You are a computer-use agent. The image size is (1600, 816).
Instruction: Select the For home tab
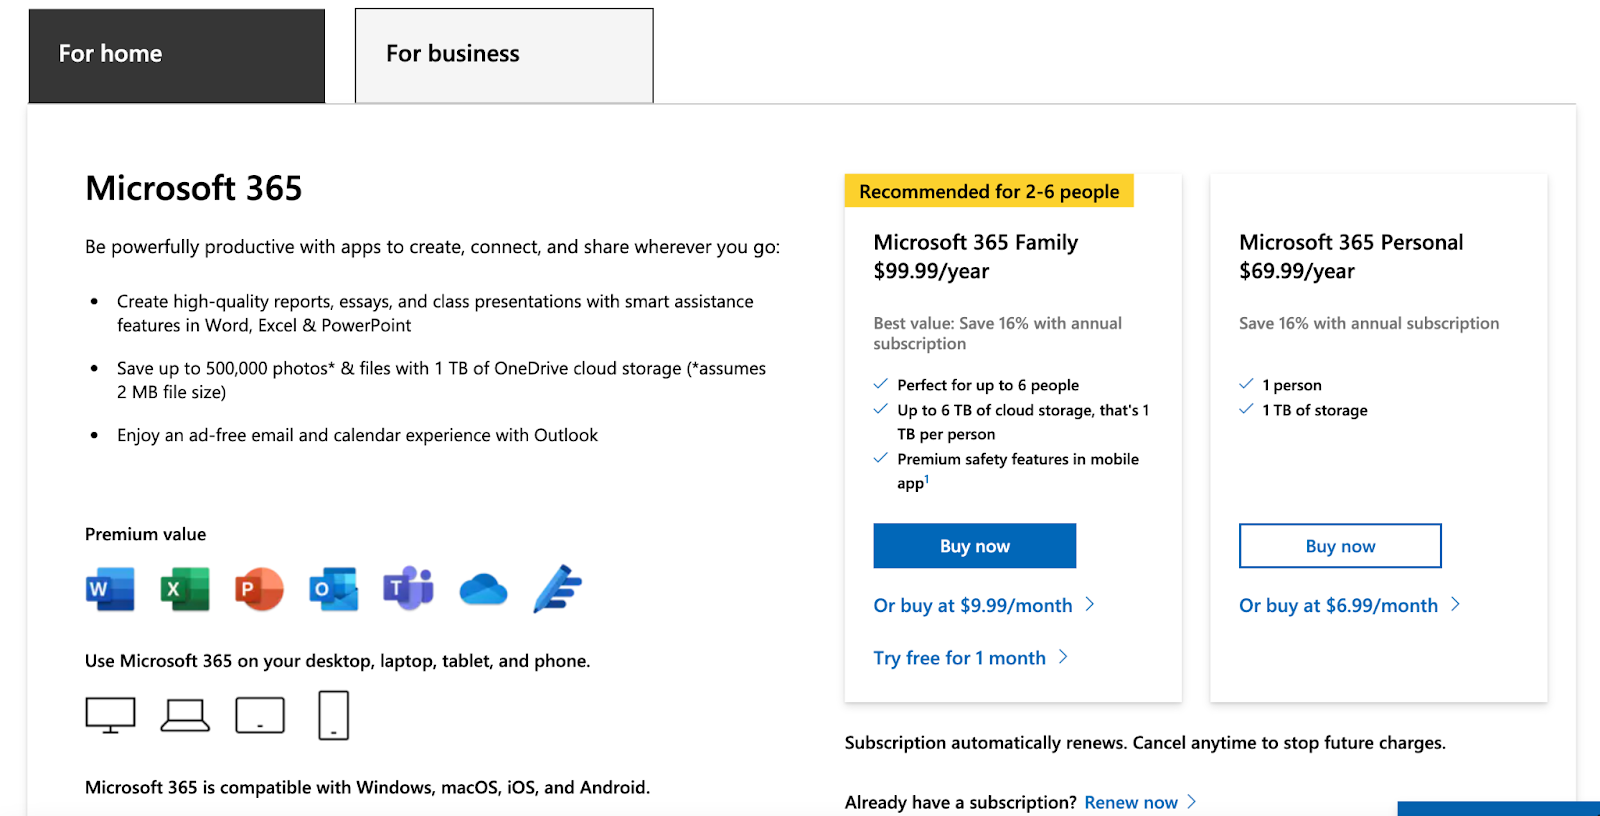[x=177, y=55]
